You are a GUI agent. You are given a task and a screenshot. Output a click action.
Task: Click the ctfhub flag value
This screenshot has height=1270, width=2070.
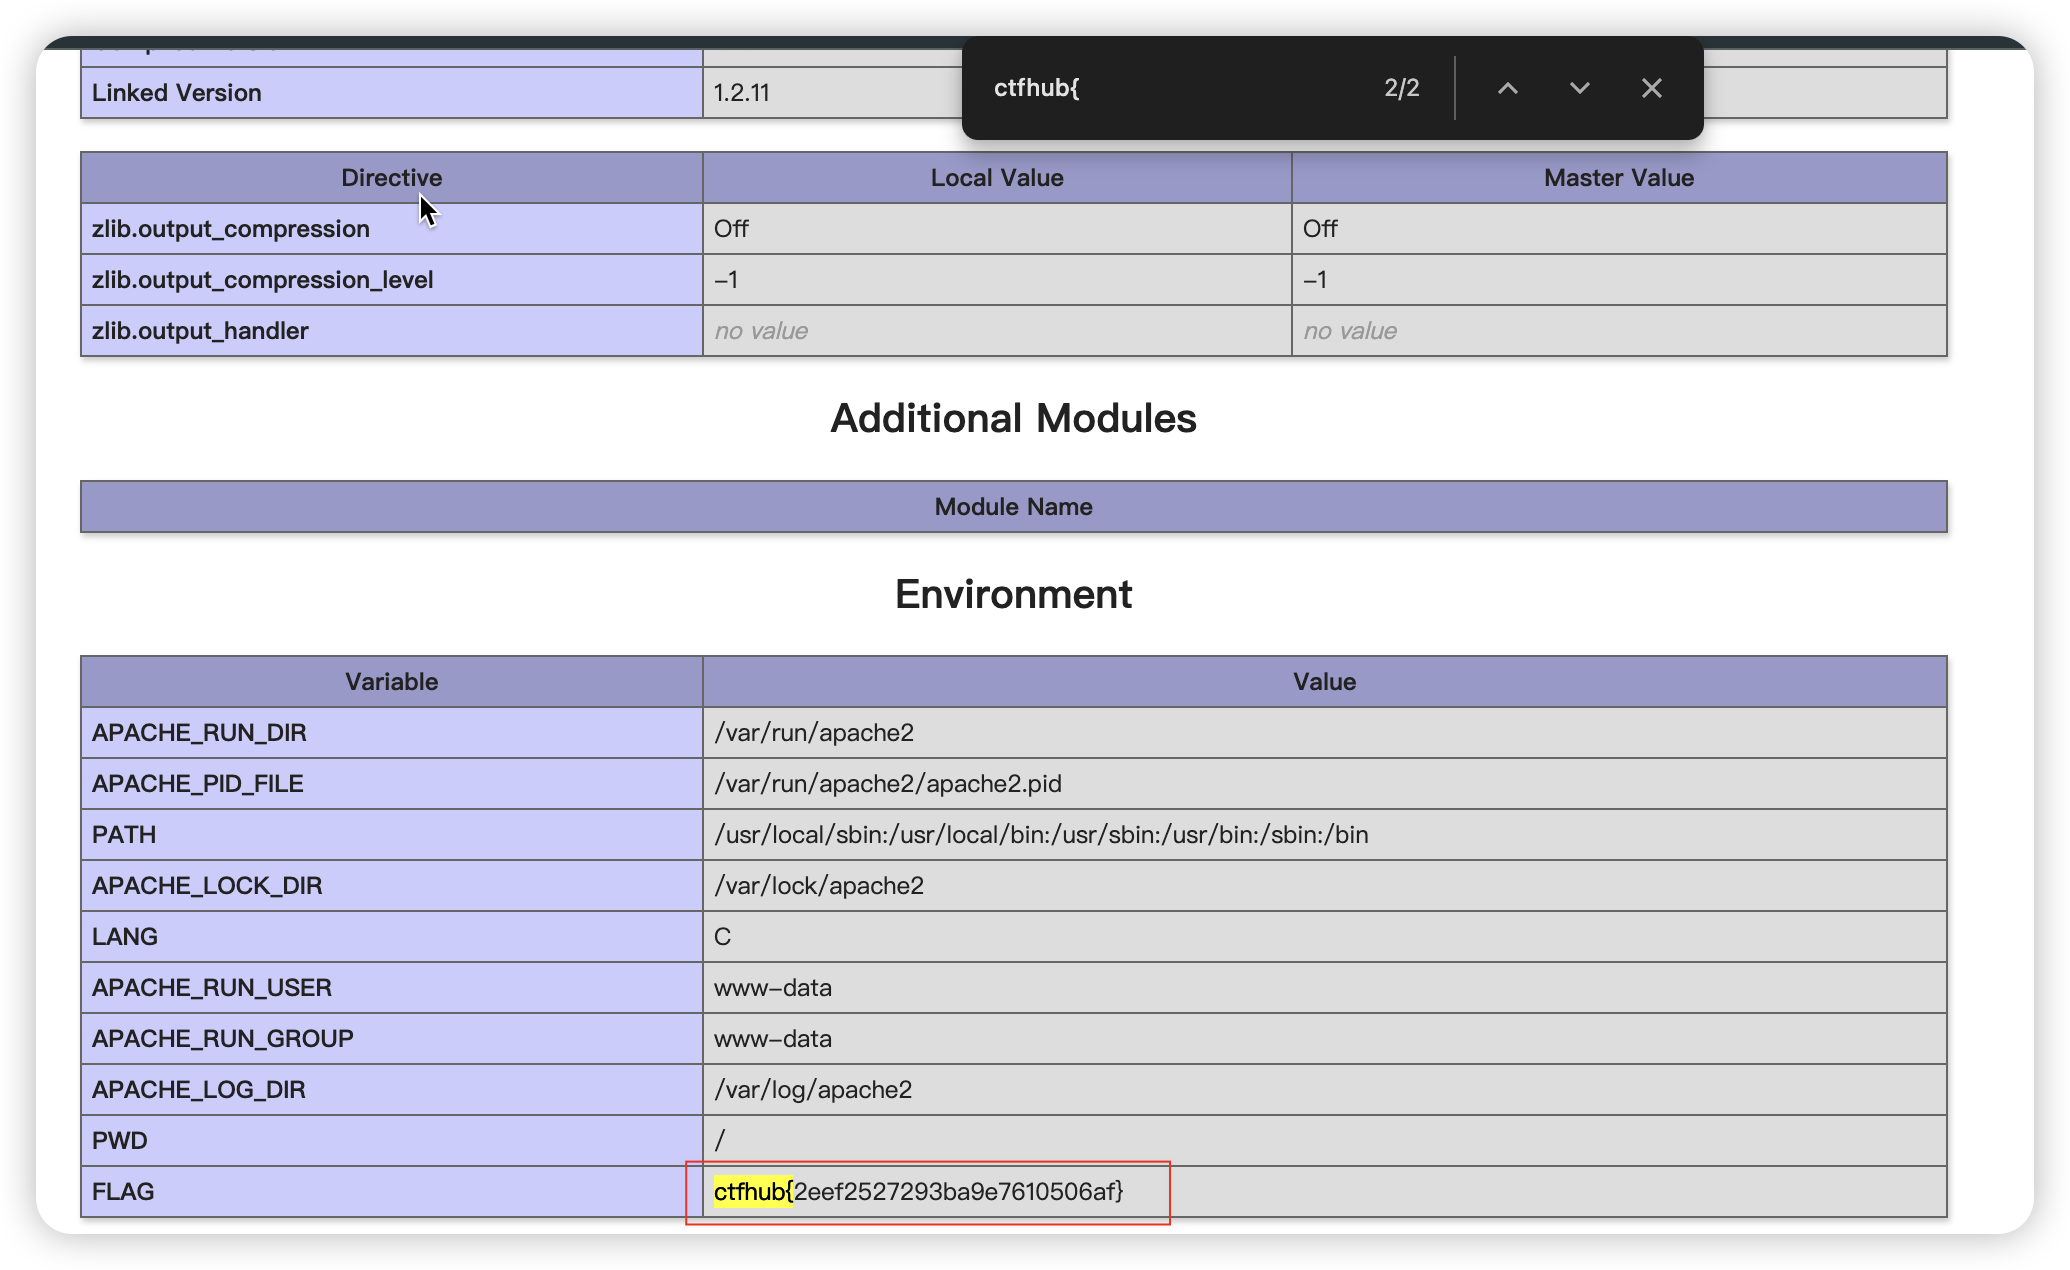[x=918, y=1192]
